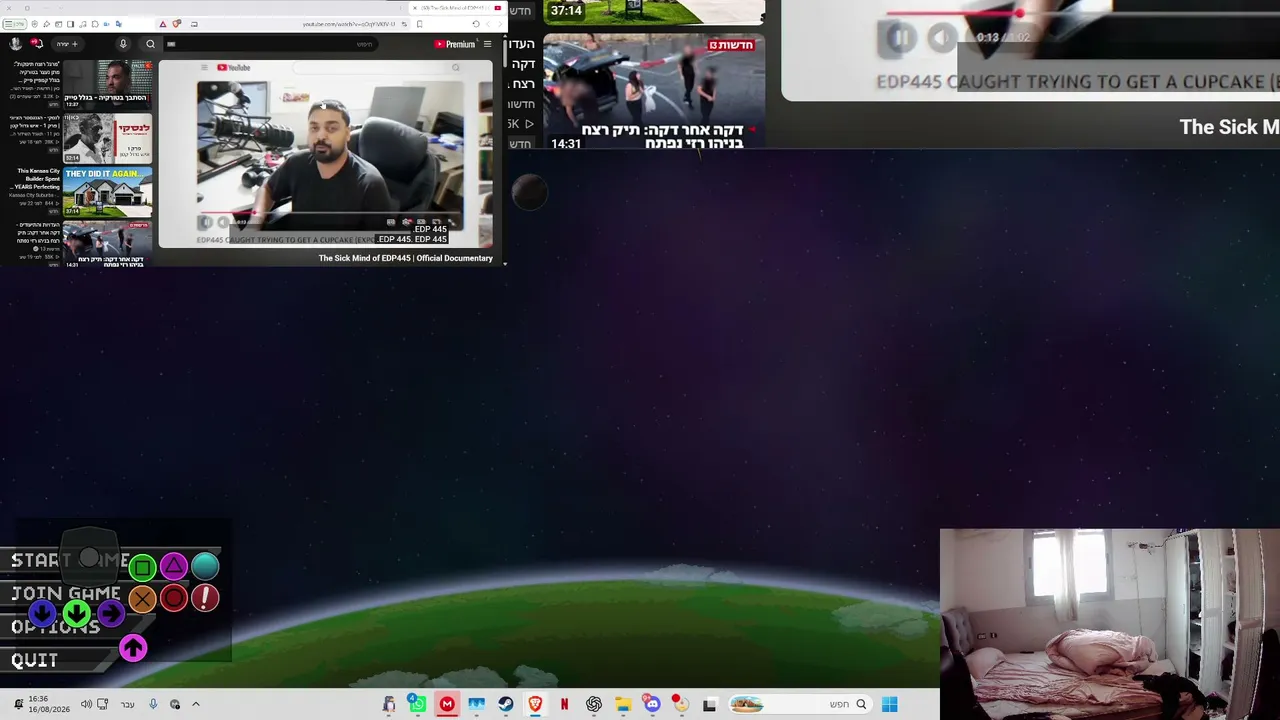The height and width of the screenshot is (720, 1280).
Task: Switch the keyboard input language indicator
Action: [x=127, y=704]
